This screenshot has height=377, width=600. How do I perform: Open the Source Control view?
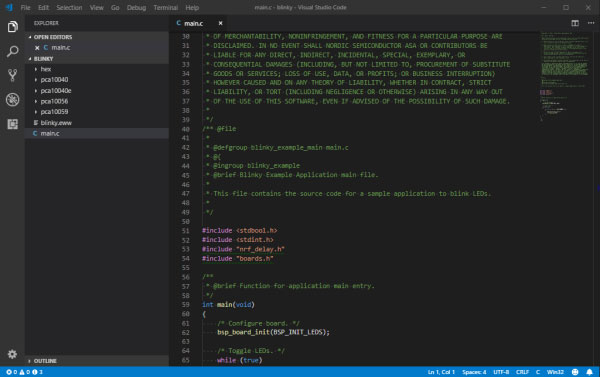click(x=12, y=75)
